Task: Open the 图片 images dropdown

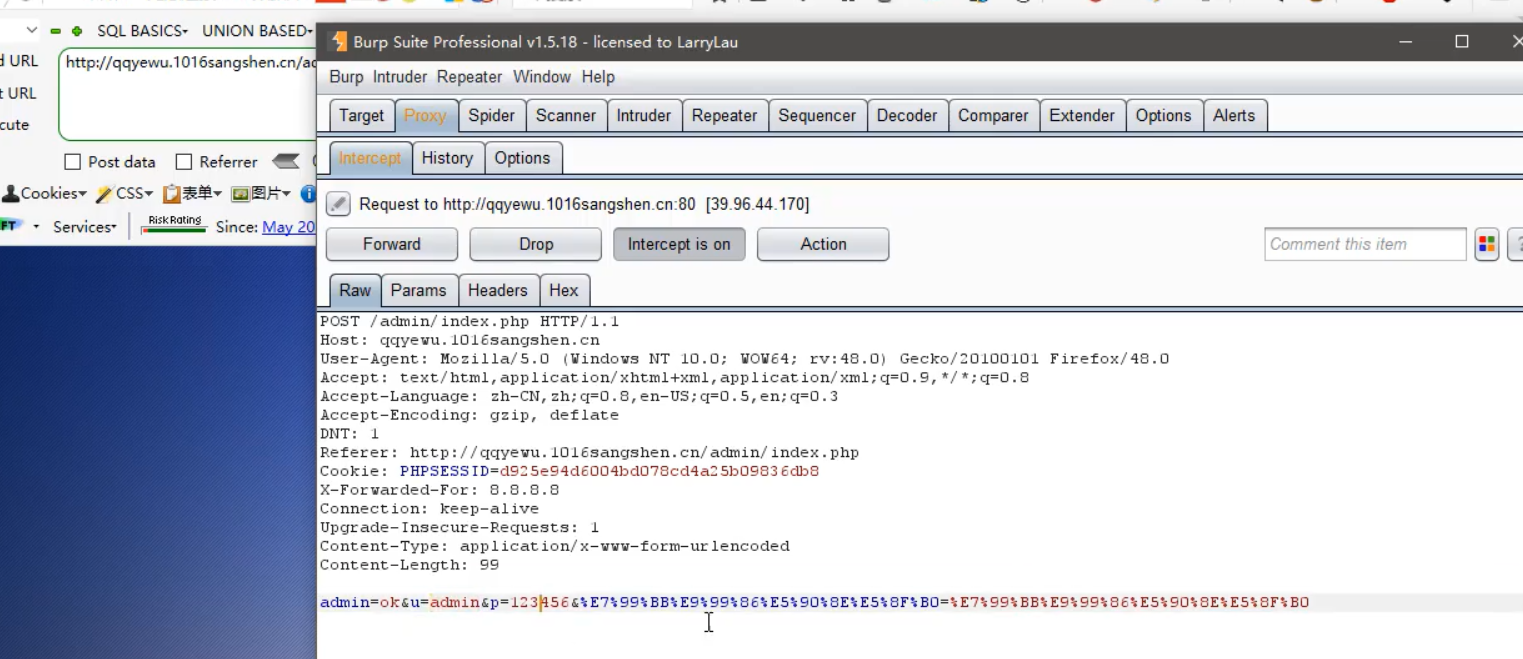Action: [261, 193]
